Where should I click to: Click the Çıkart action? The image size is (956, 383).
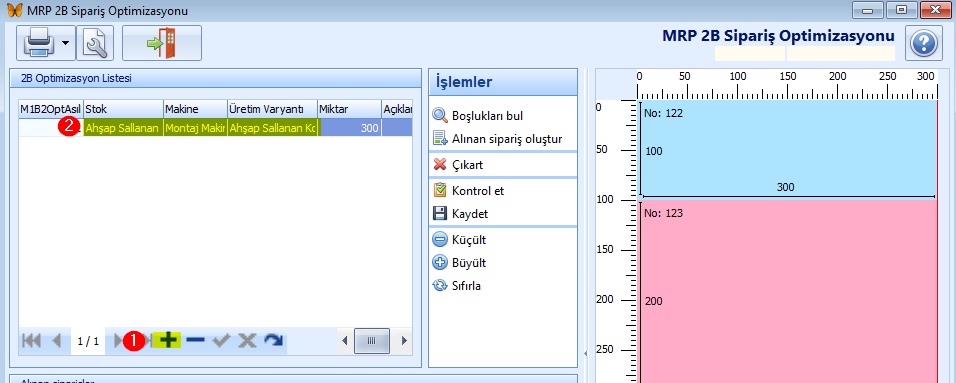[458, 165]
